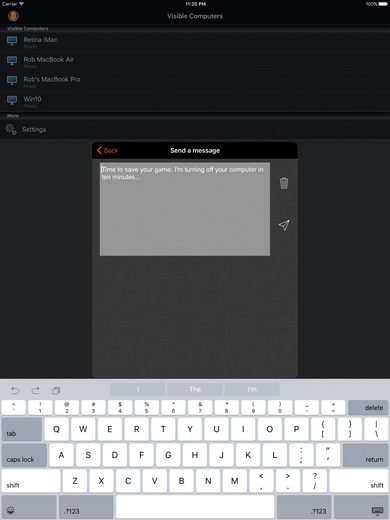Choose the "The" keyboard suggestion
Screen dimensions: 390x520
click(195, 389)
